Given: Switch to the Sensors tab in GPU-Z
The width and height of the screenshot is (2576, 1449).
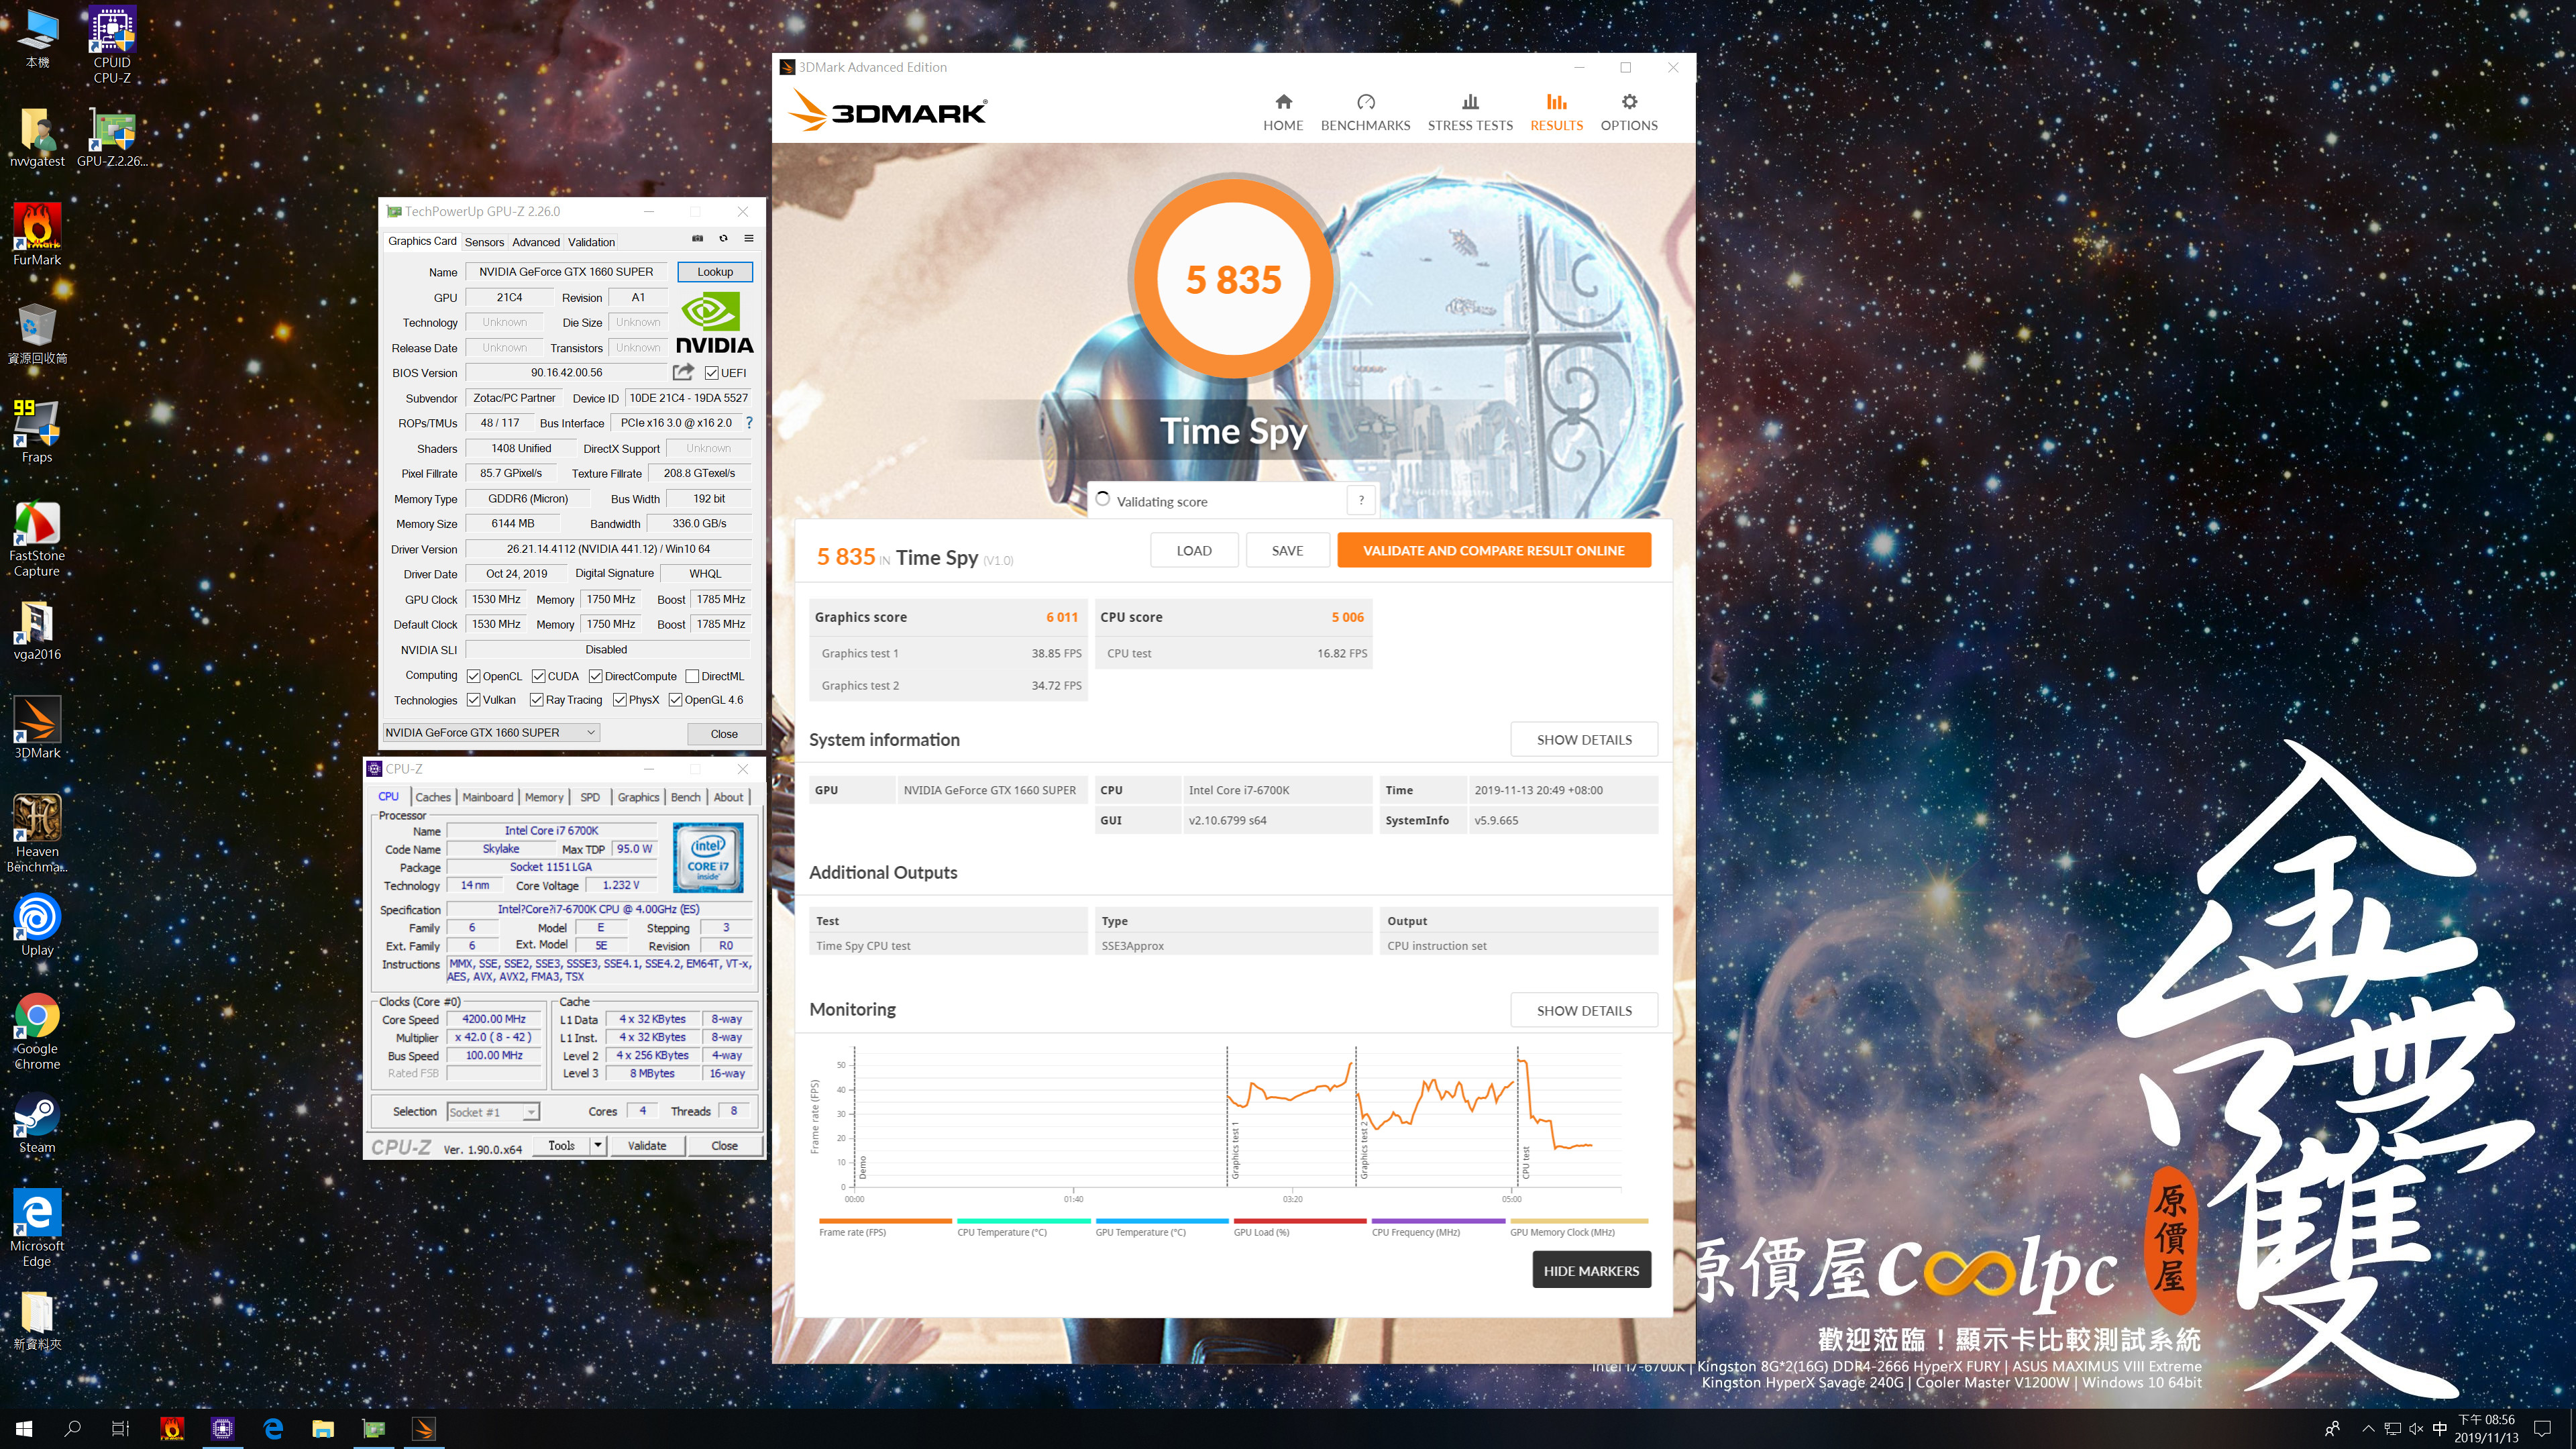Looking at the screenshot, I should pyautogui.click(x=484, y=242).
